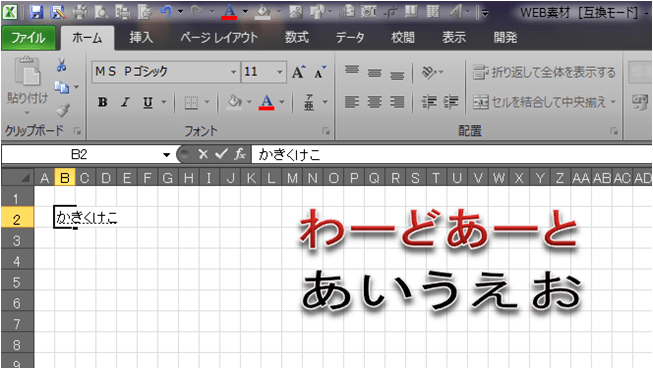Click the Font Color A in font group

(x=267, y=102)
